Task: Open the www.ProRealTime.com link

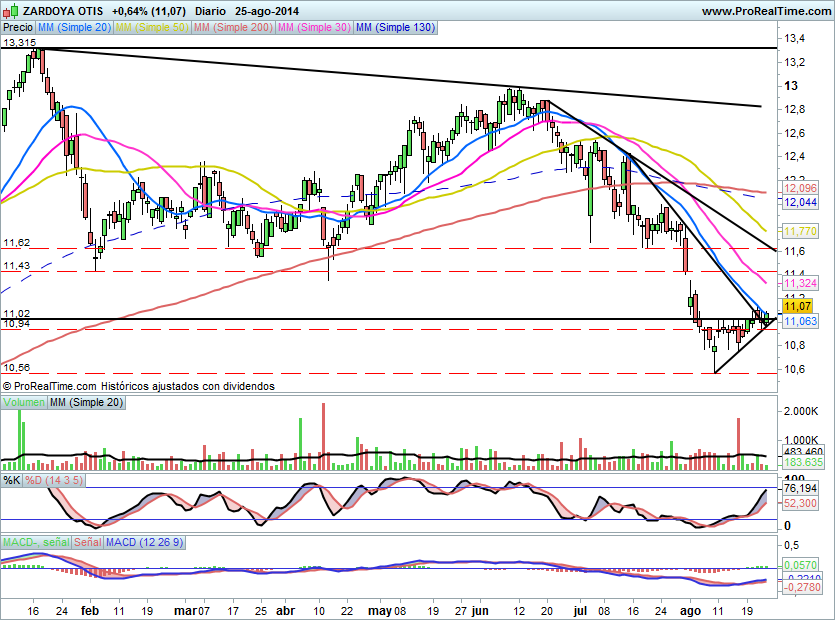Action: point(765,11)
